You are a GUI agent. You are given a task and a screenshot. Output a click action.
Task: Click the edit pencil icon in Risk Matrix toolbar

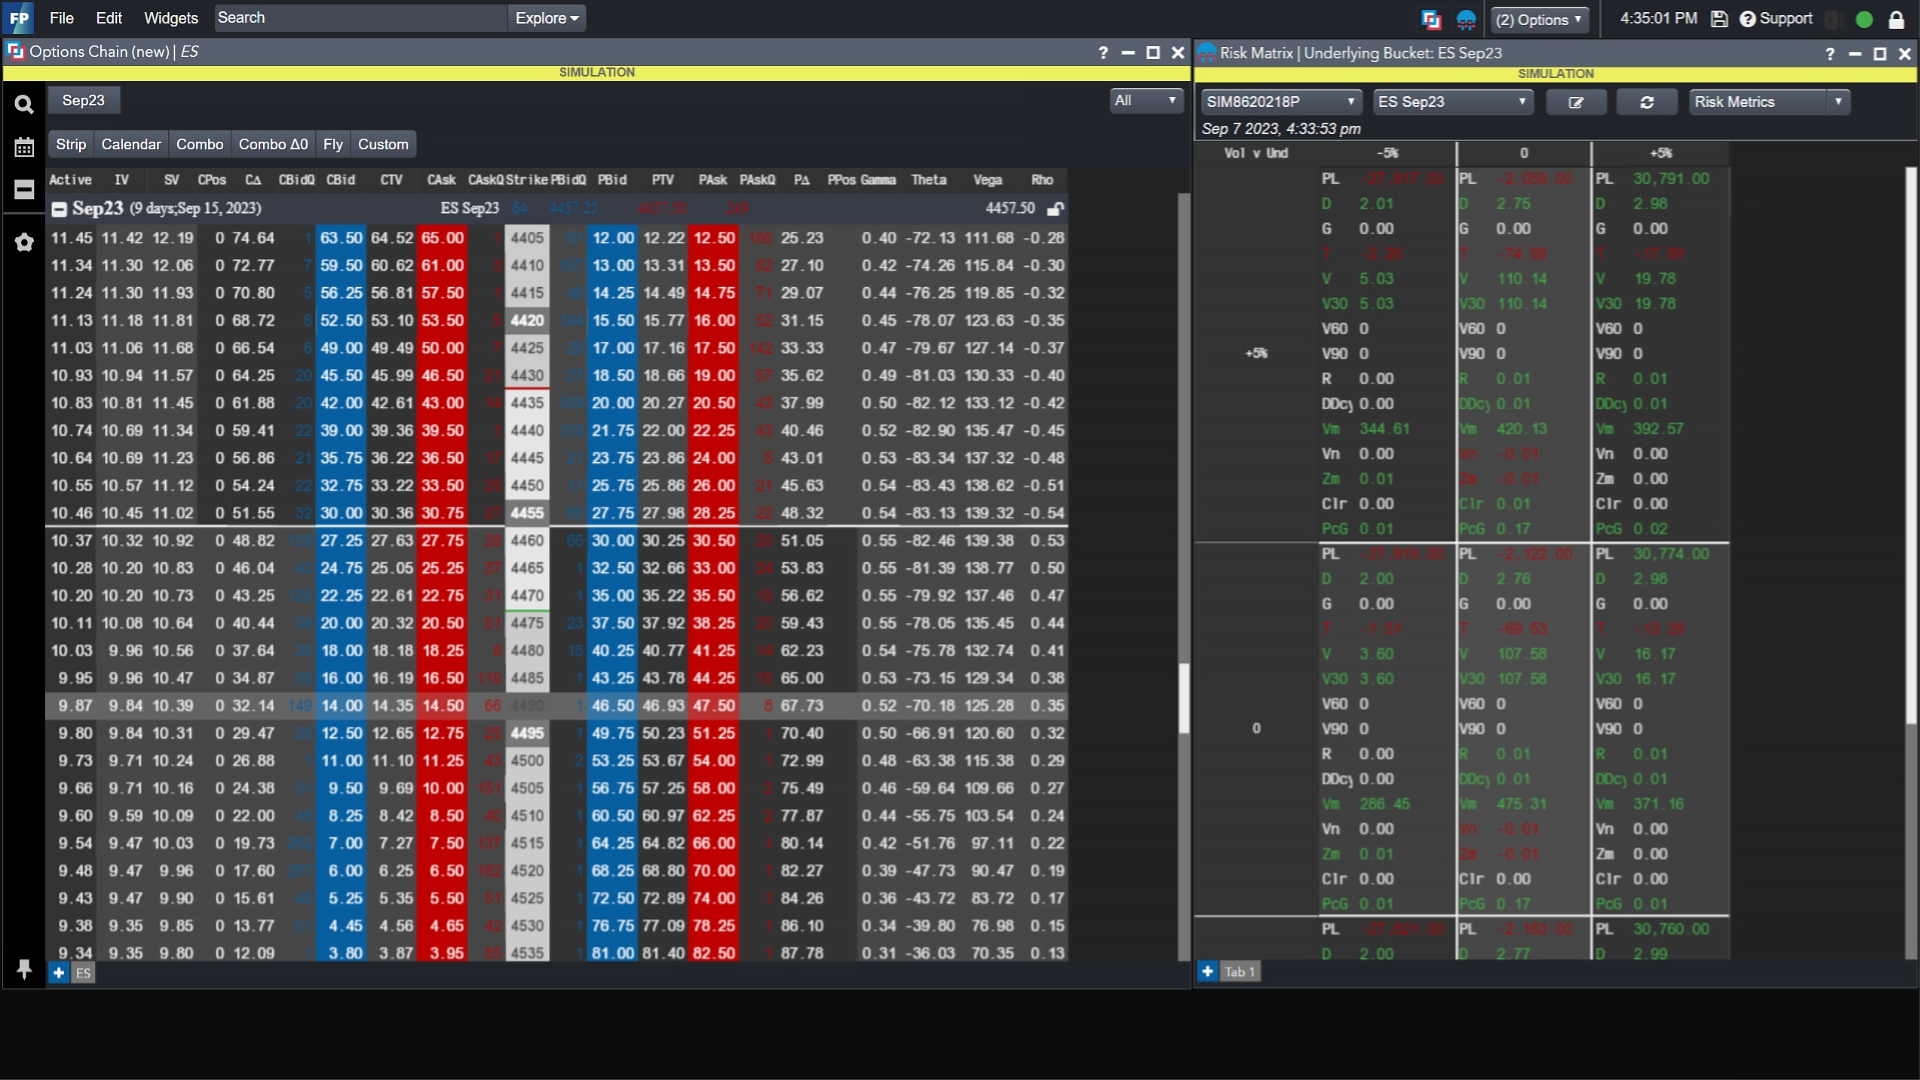[1576, 102]
